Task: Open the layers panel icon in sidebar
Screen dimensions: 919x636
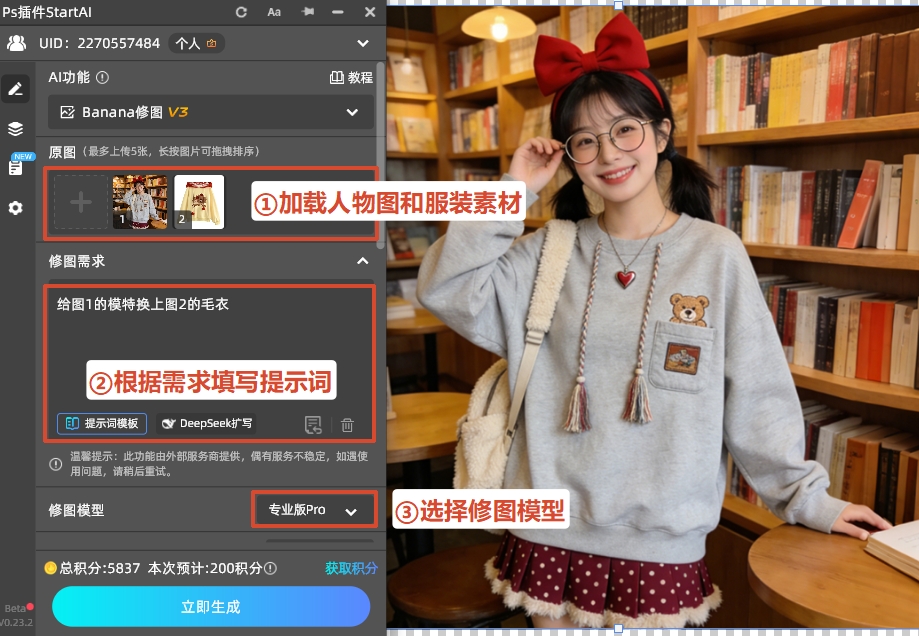Action: (15, 128)
